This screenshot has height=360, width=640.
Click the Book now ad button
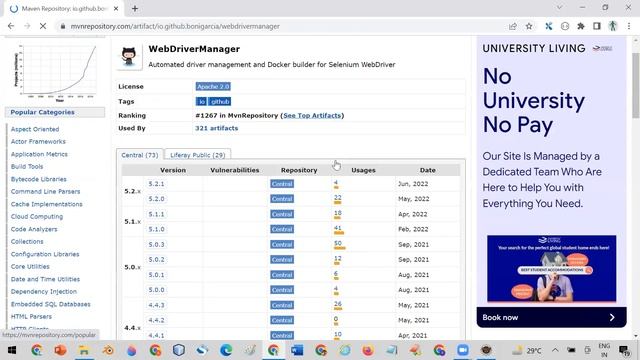[551, 317]
